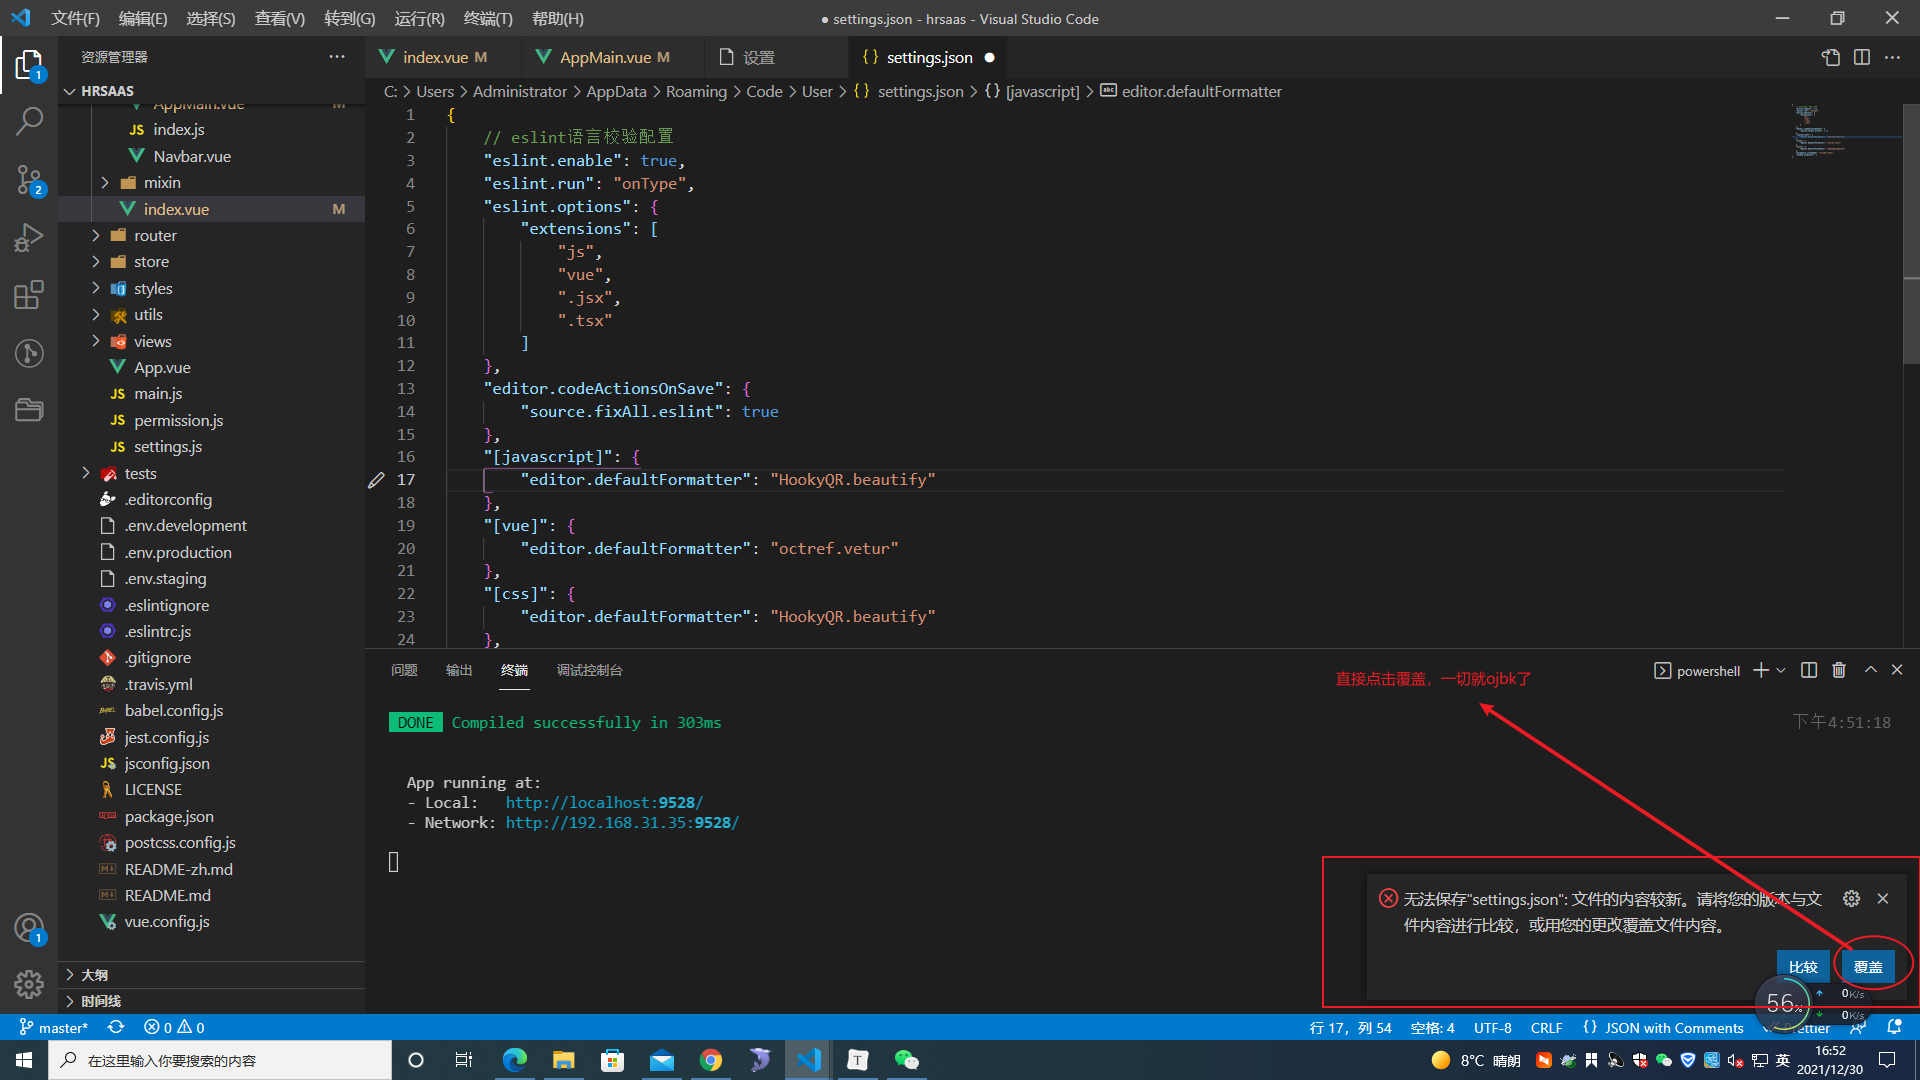The width and height of the screenshot is (1920, 1080).
Task: Split the terminal panel icon
Action: pos(1808,670)
